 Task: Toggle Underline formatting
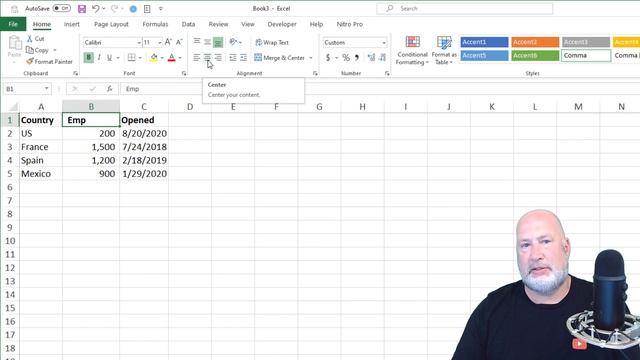[x=109, y=58]
